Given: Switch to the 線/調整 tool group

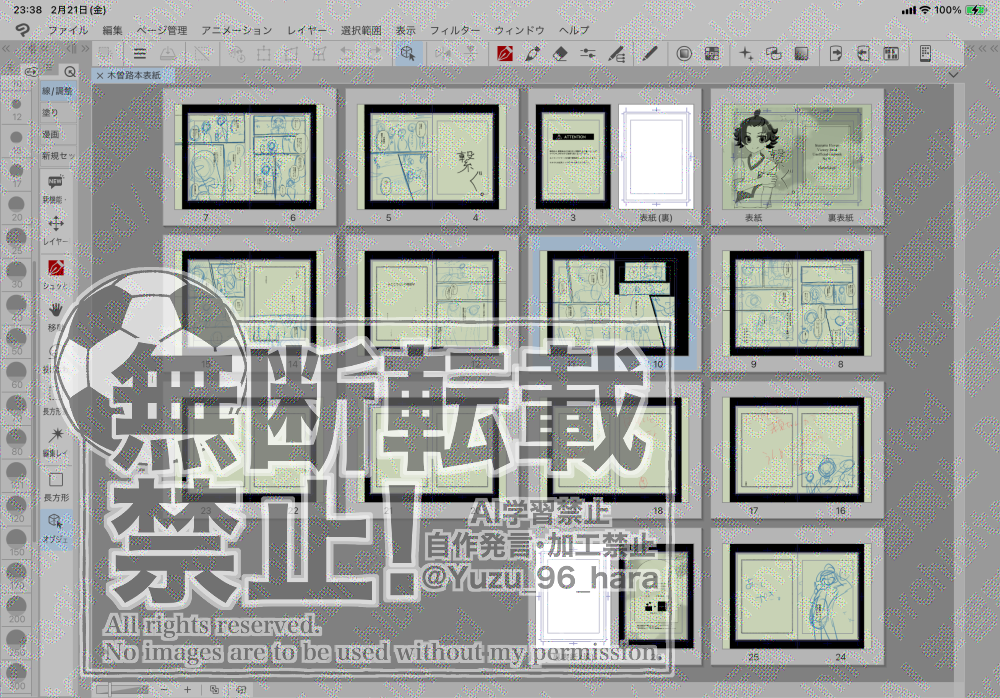Looking at the screenshot, I should click(x=57, y=91).
